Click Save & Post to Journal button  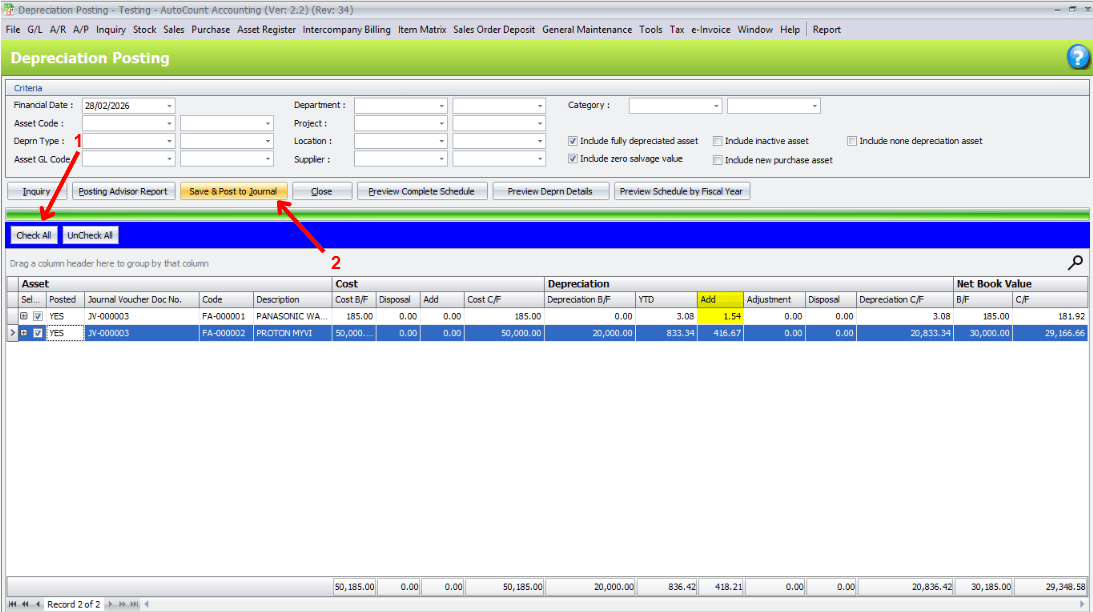click(x=233, y=191)
